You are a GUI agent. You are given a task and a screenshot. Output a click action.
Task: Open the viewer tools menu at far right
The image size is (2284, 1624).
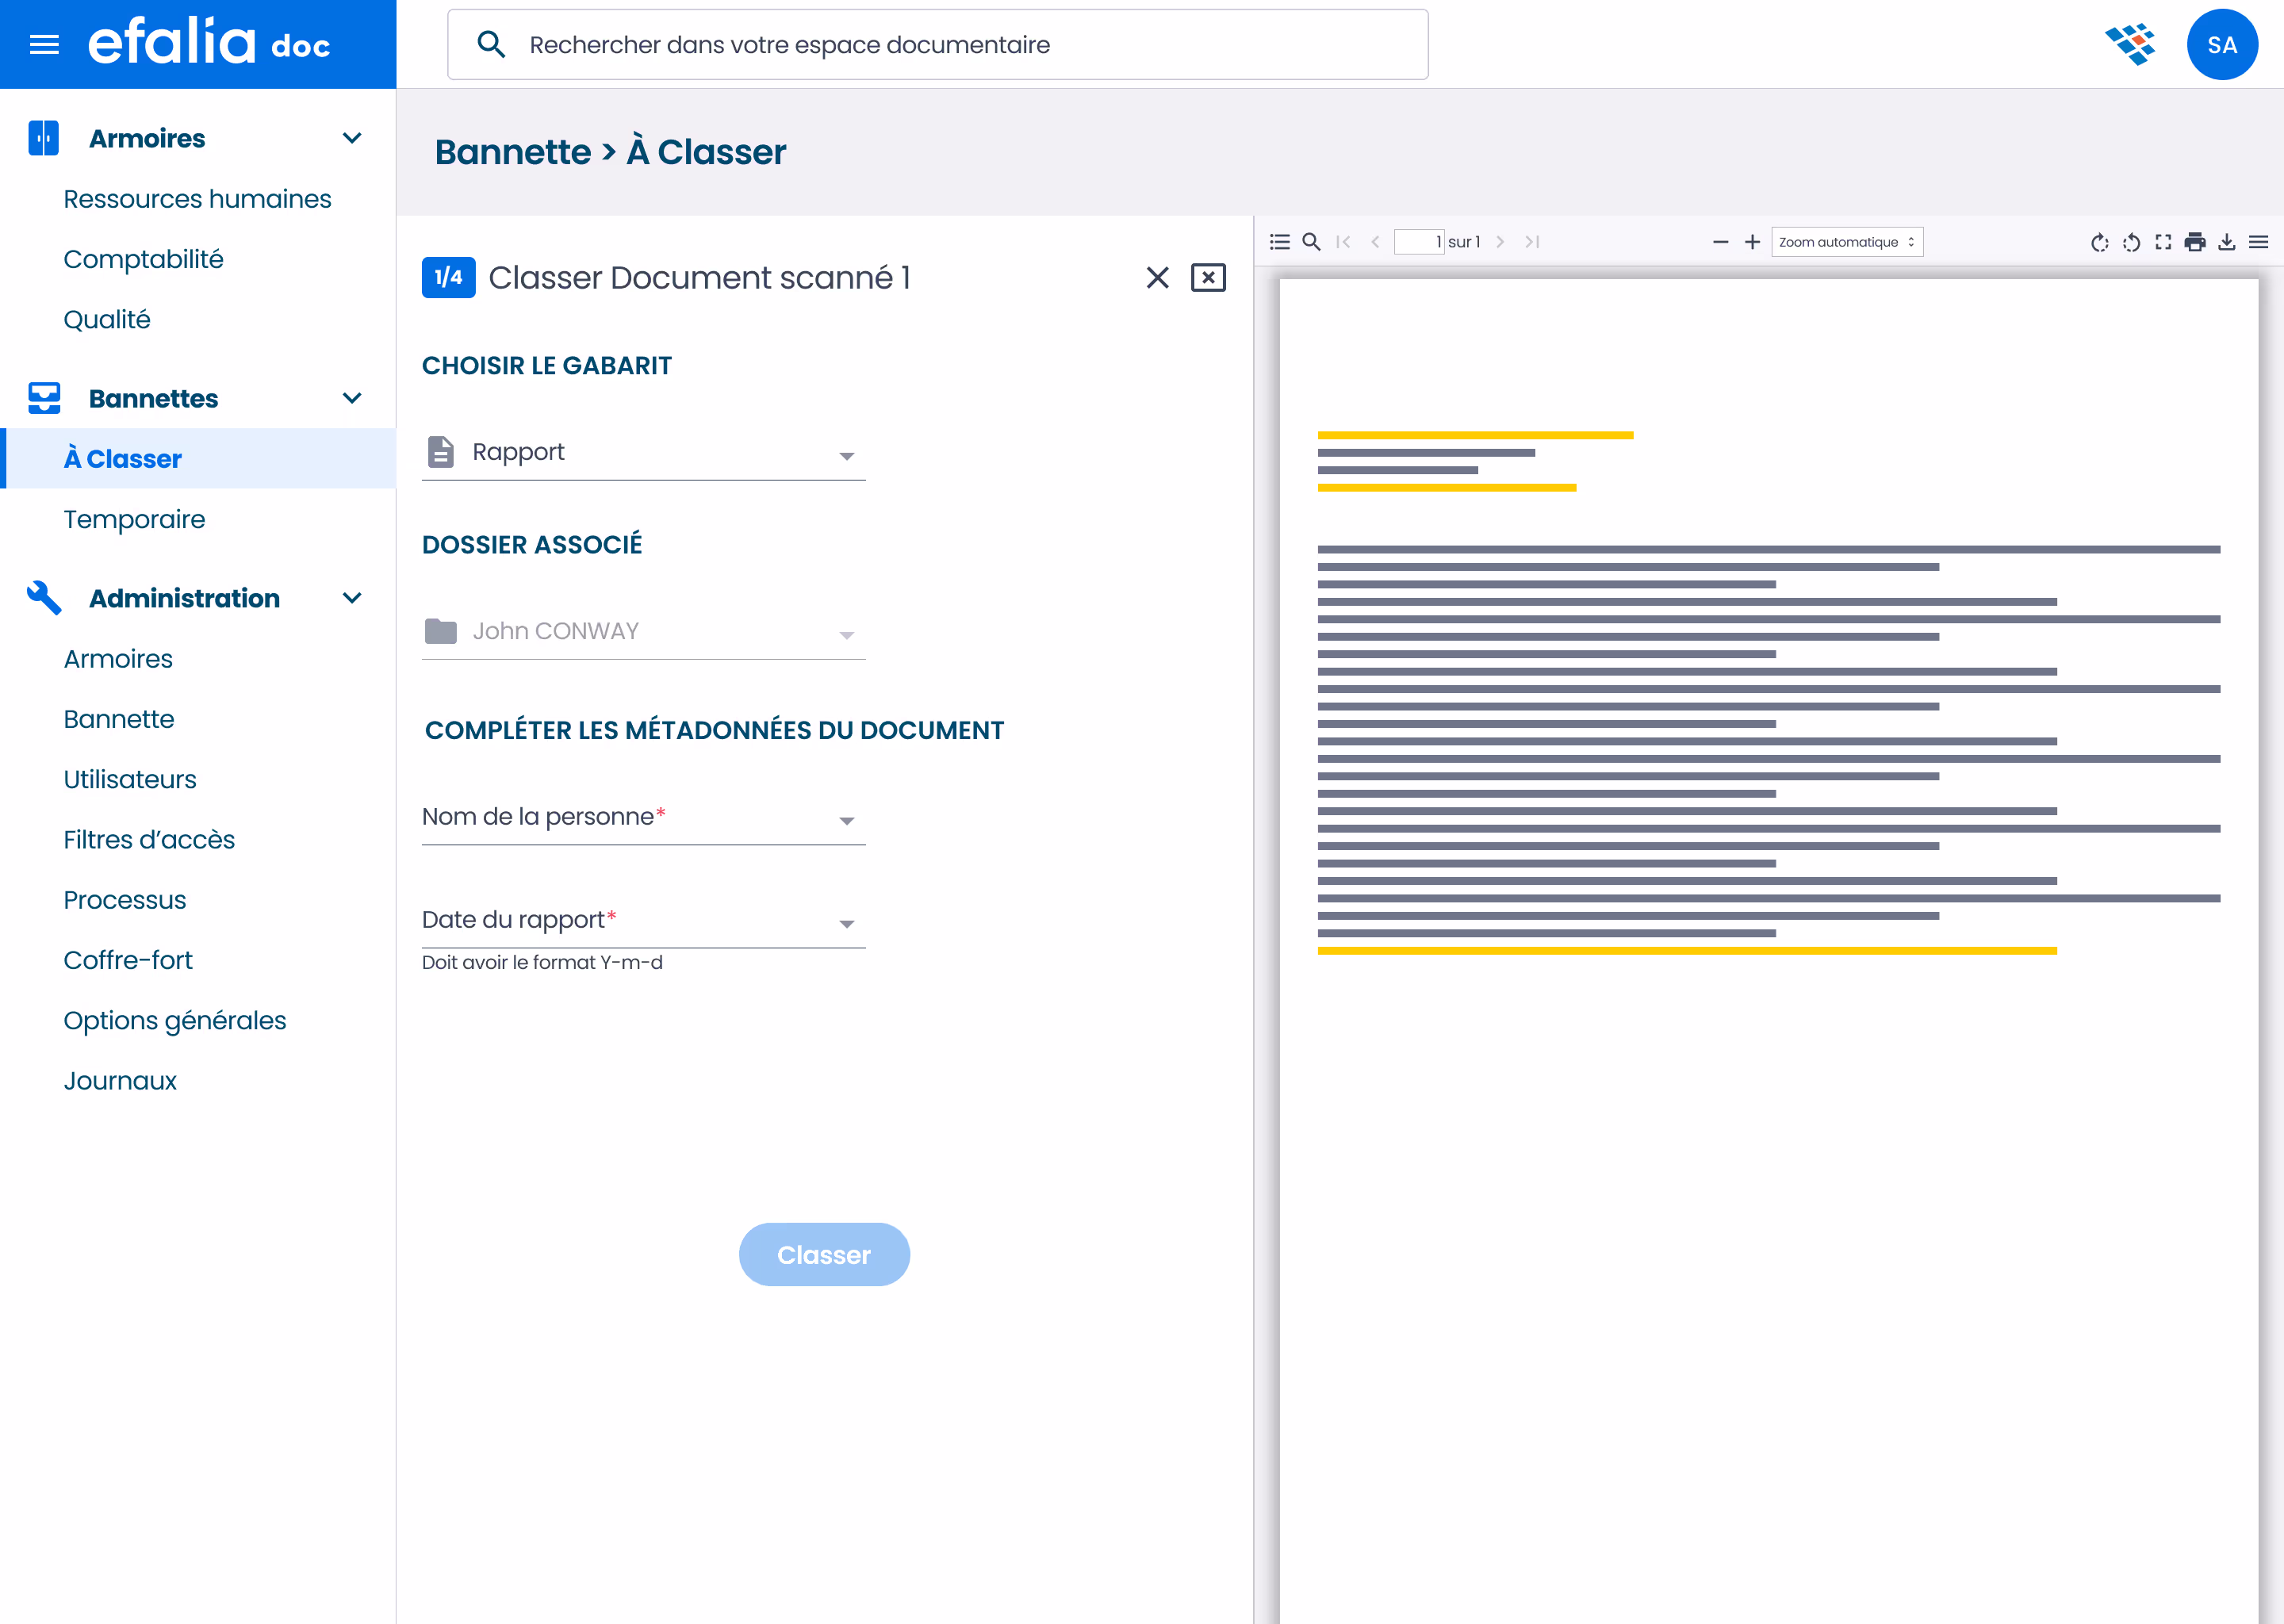coord(2258,242)
